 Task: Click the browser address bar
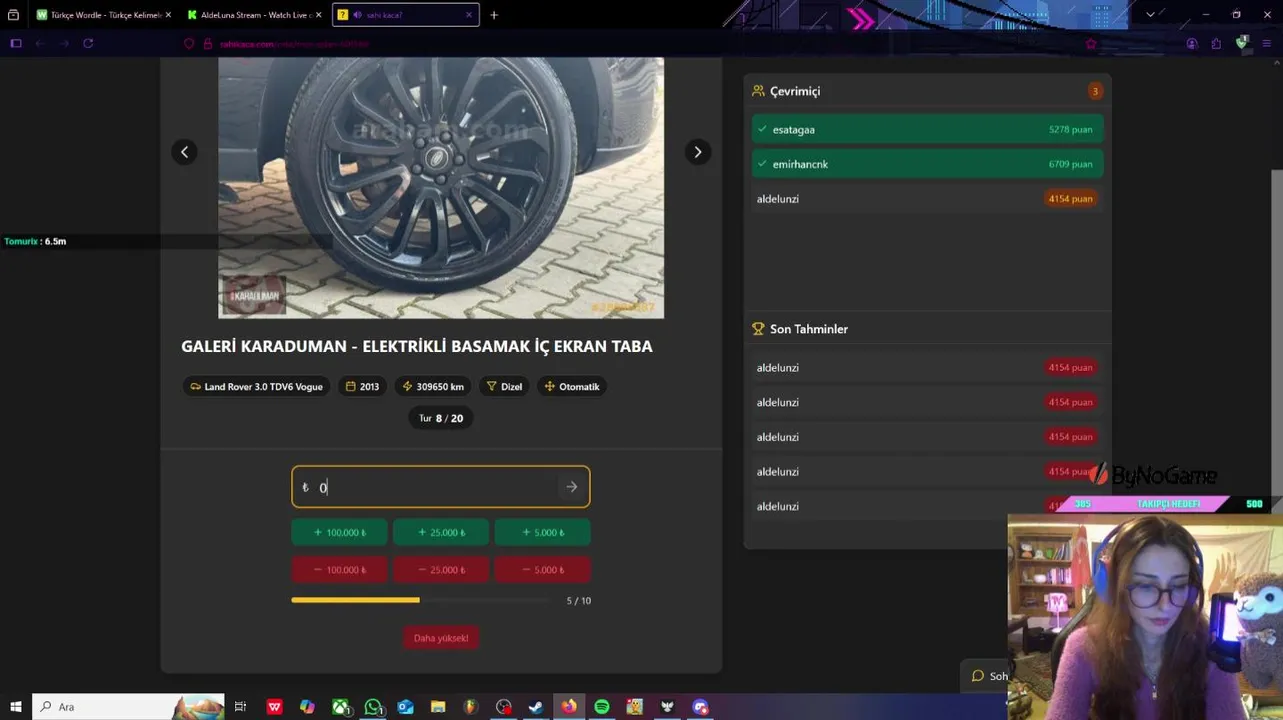pos(640,43)
